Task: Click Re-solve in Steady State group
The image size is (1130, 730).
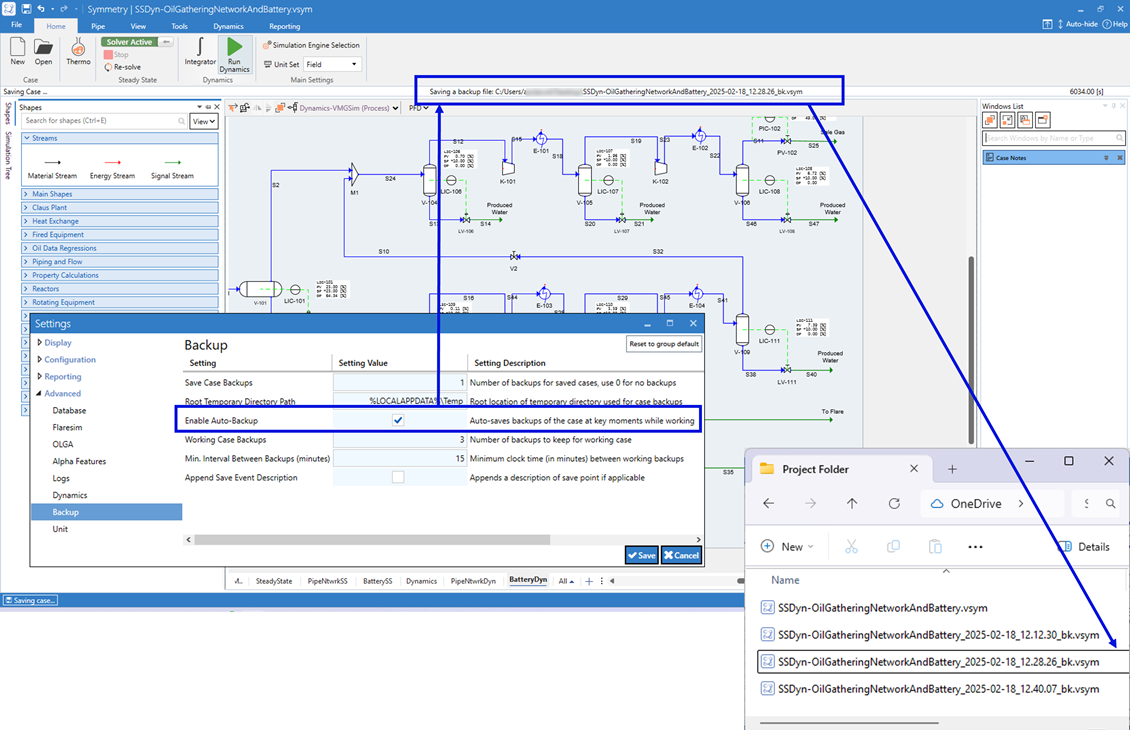Action: coord(126,67)
